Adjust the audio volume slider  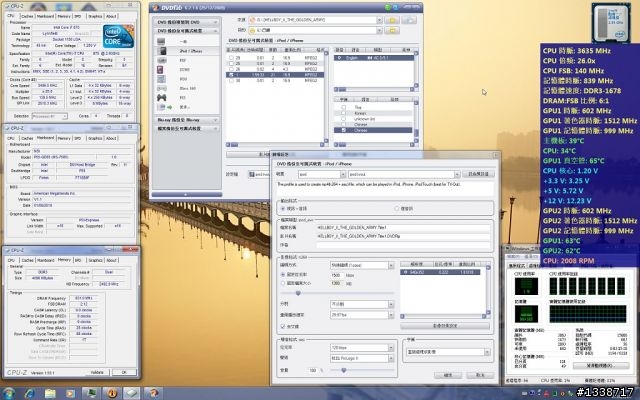344,371
